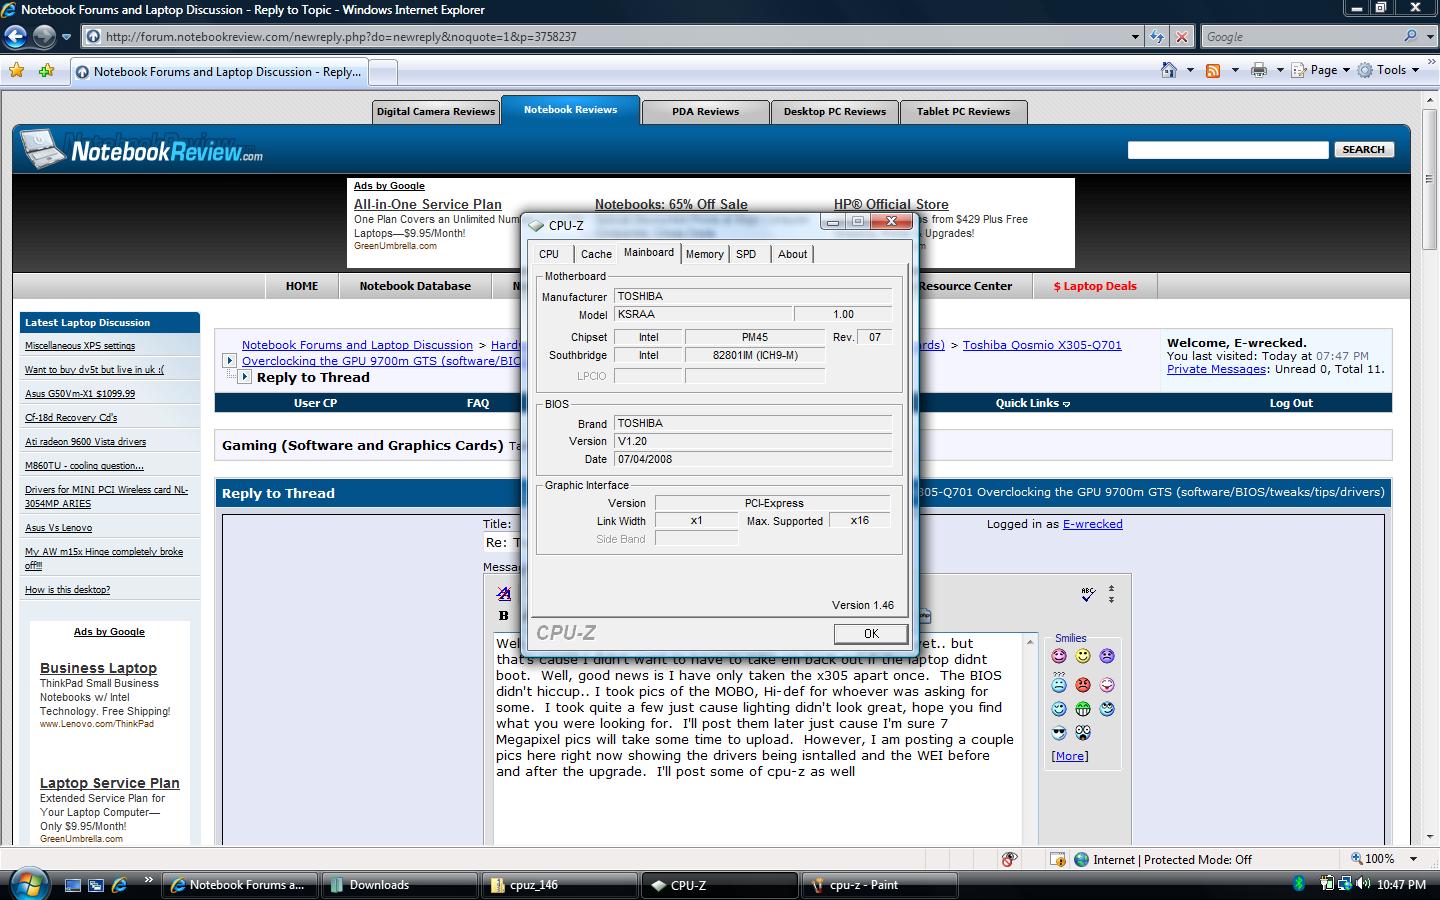Open the FAQ forum menu item
Viewport: 1440px width, 900px height.
[x=478, y=403]
